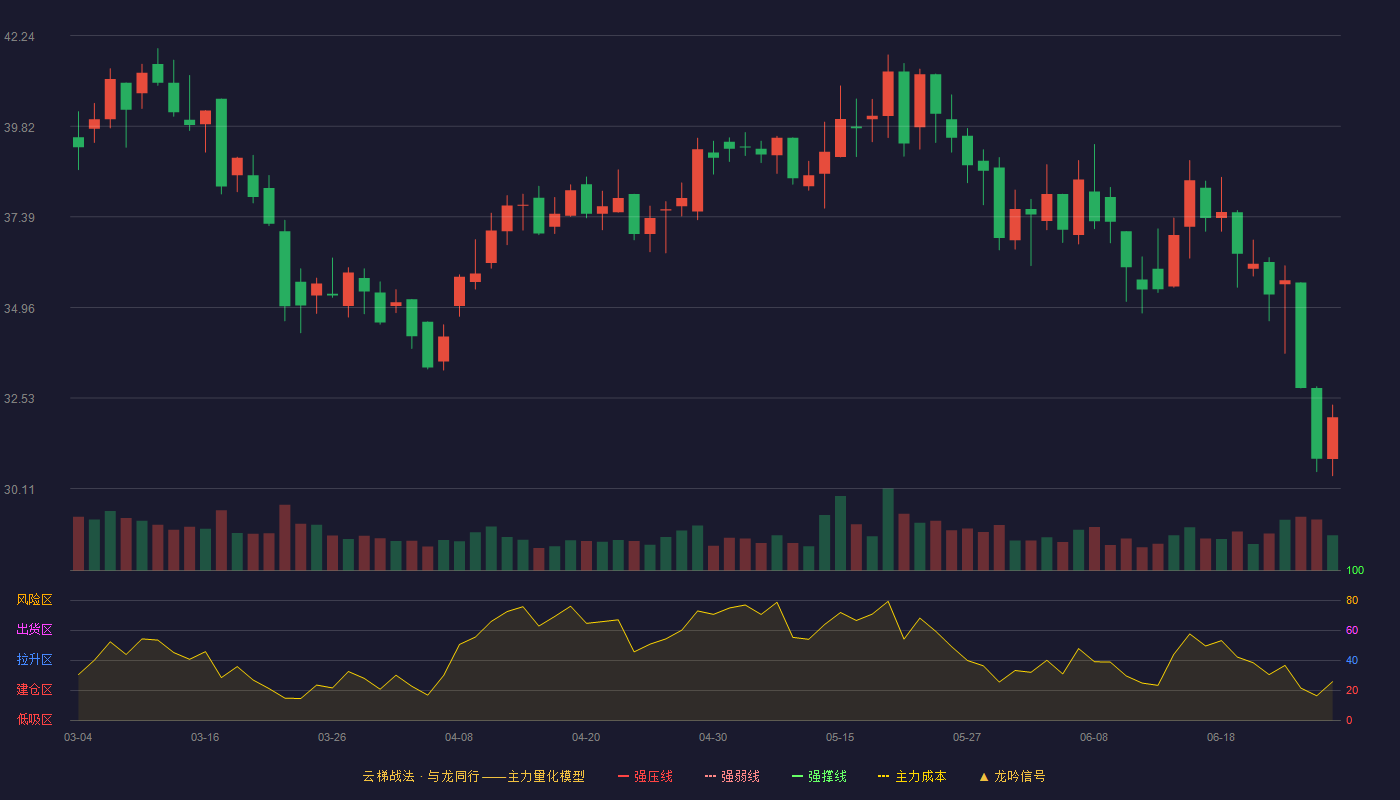Viewport: 1400px width, 800px height.
Task: Select the 32.53 price axis label
Action: click(x=19, y=399)
